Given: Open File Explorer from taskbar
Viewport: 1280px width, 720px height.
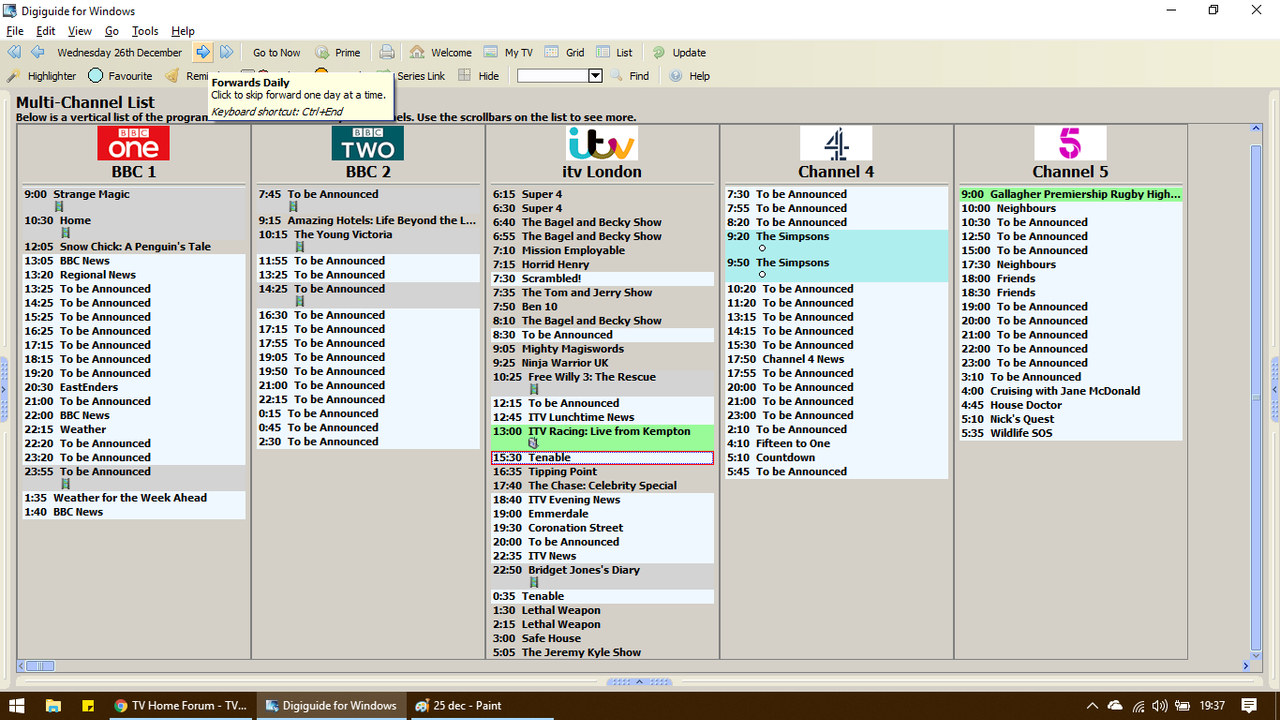Looking at the screenshot, I should click(x=54, y=705).
